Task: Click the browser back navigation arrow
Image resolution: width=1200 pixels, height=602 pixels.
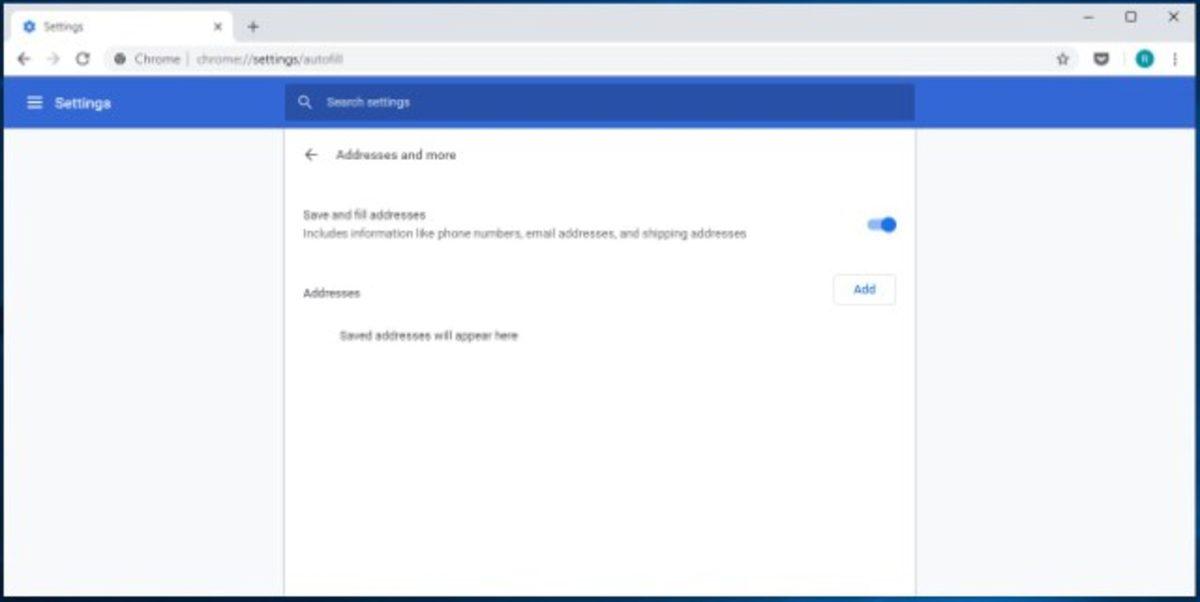Action: coord(23,59)
